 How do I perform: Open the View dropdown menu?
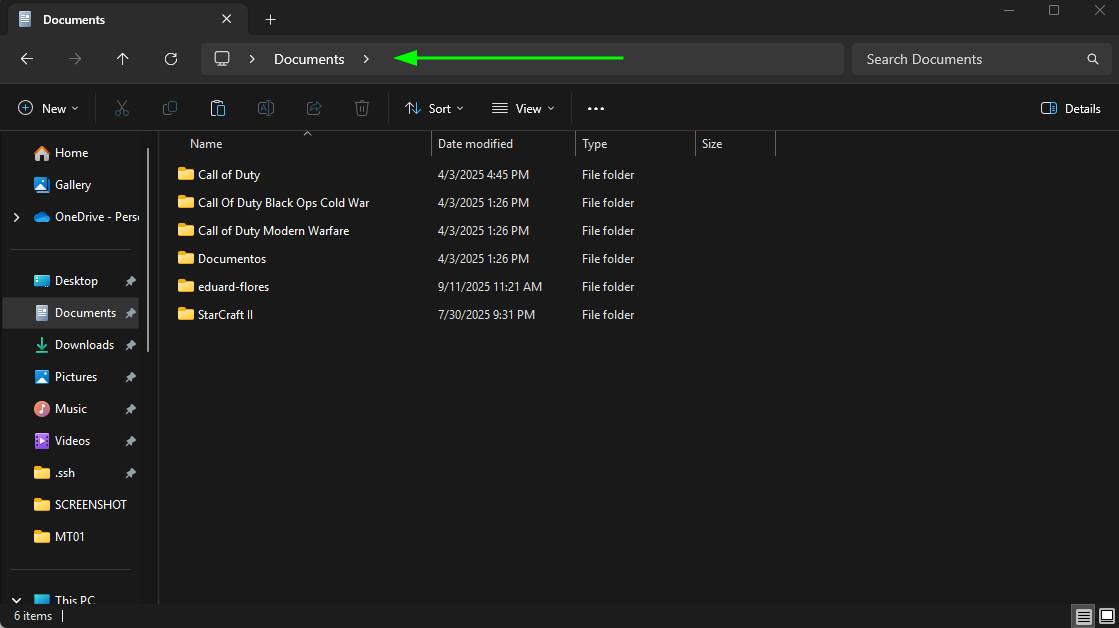click(x=523, y=108)
